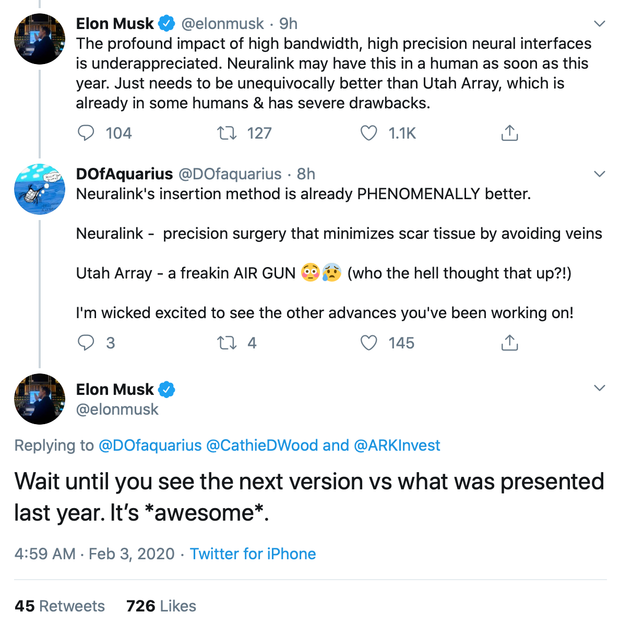This screenshot has width=620, height=629.
Task: Click the Twitter for iPhone link
Action: (253, 554)
